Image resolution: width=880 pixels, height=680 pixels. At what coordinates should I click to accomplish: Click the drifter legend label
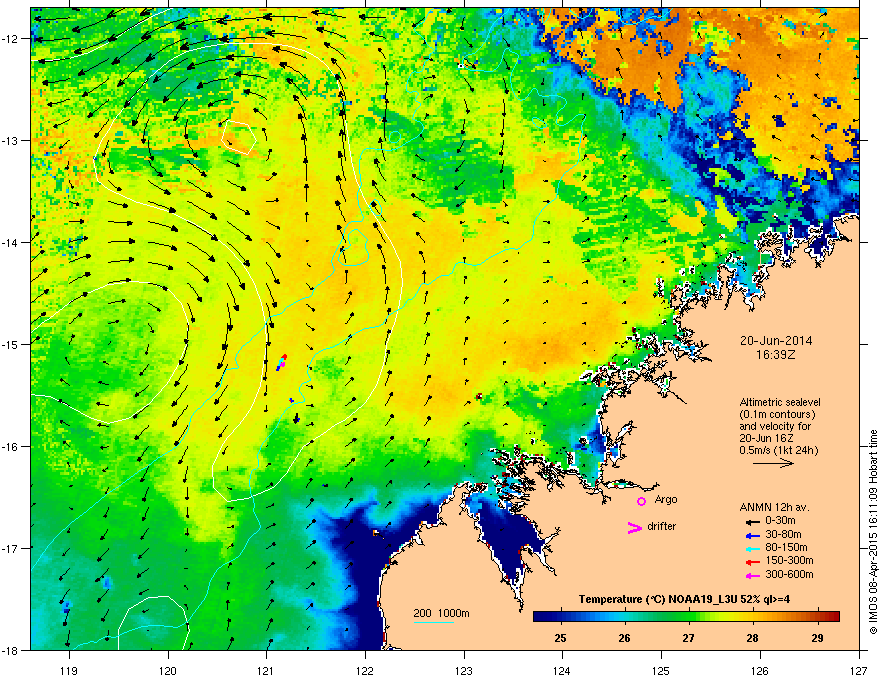662,526
